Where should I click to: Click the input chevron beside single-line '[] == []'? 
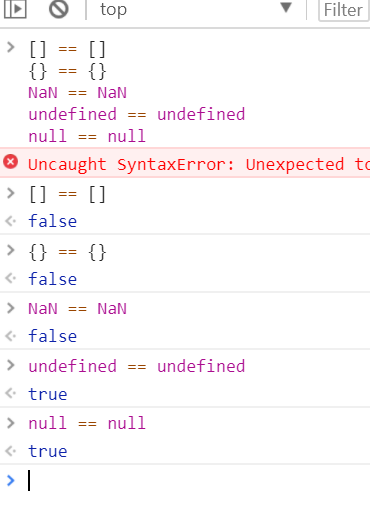pyautogui.click(x=11, y=193)
